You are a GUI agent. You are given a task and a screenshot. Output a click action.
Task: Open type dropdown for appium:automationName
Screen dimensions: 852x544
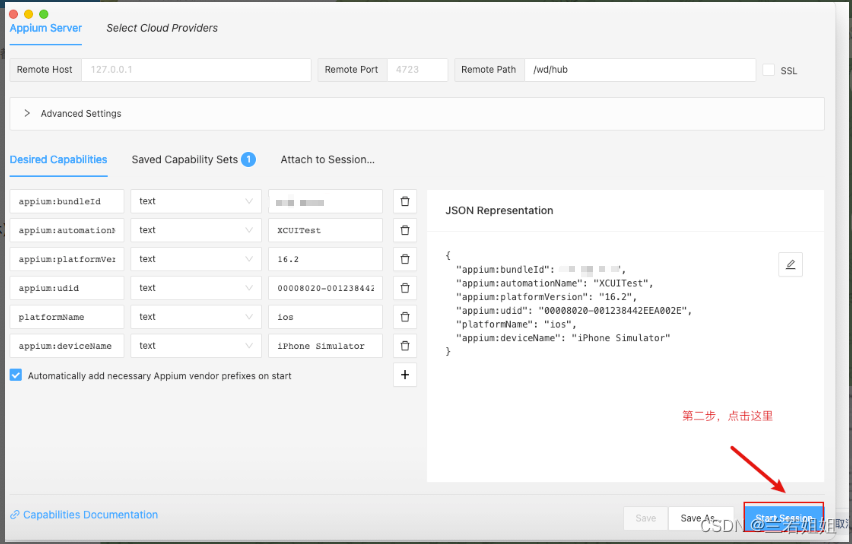pyautogui.click(x=196, y=230)
